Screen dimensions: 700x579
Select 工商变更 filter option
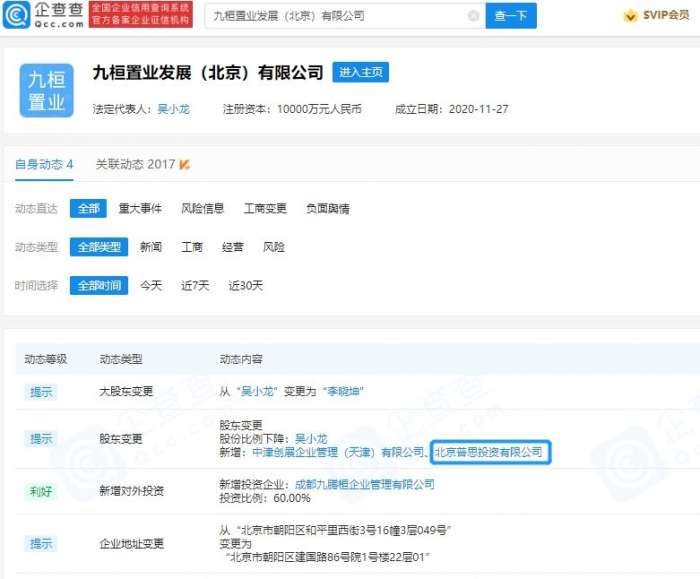click(x=265, y=209)
